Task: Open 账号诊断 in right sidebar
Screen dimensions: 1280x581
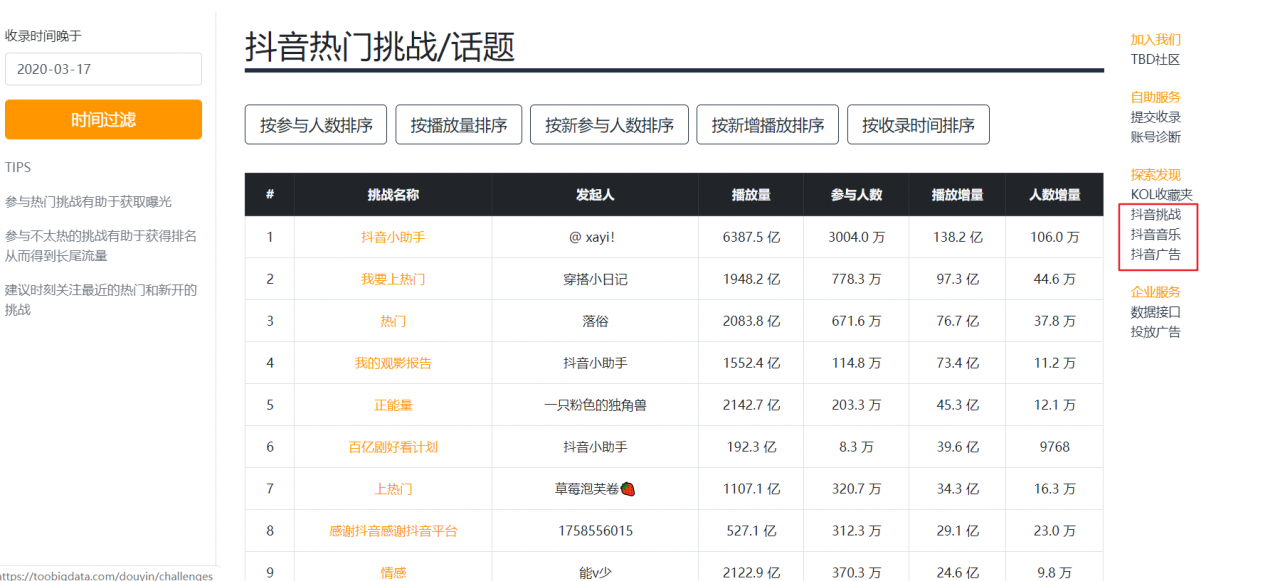Action: (x=1155, y=137)
